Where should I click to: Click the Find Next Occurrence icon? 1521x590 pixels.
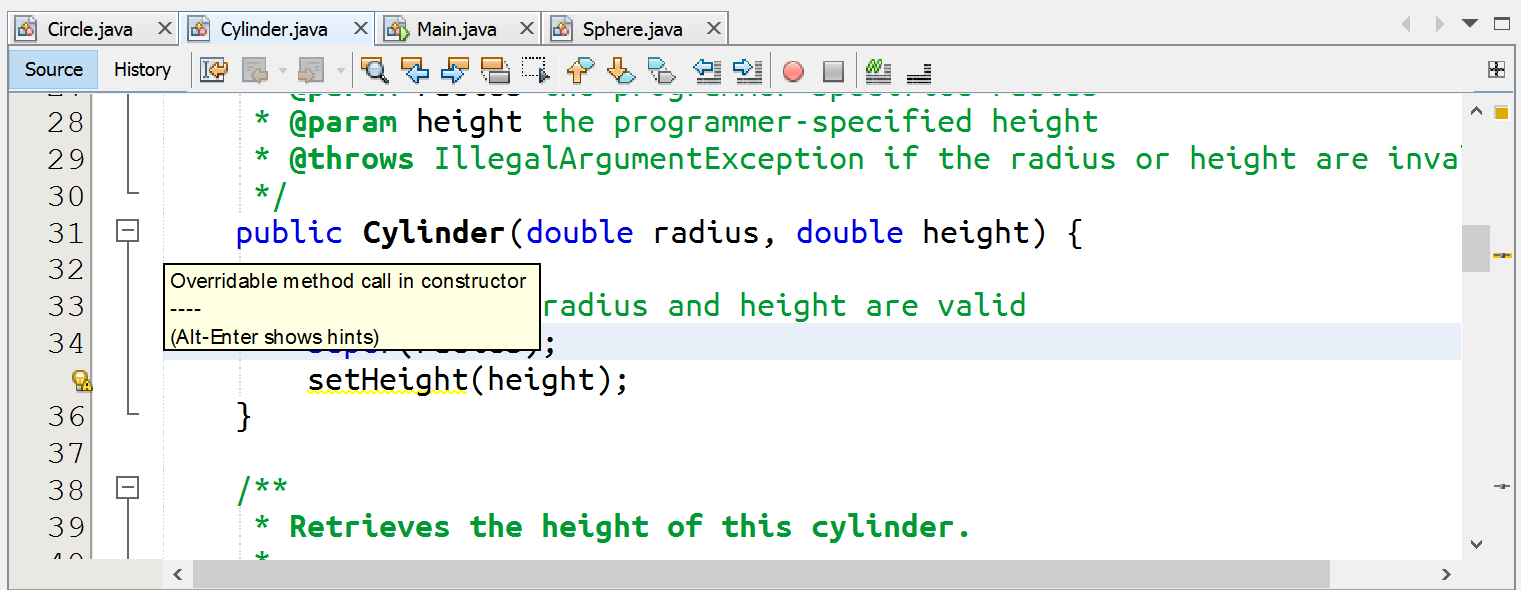point(455,70)
